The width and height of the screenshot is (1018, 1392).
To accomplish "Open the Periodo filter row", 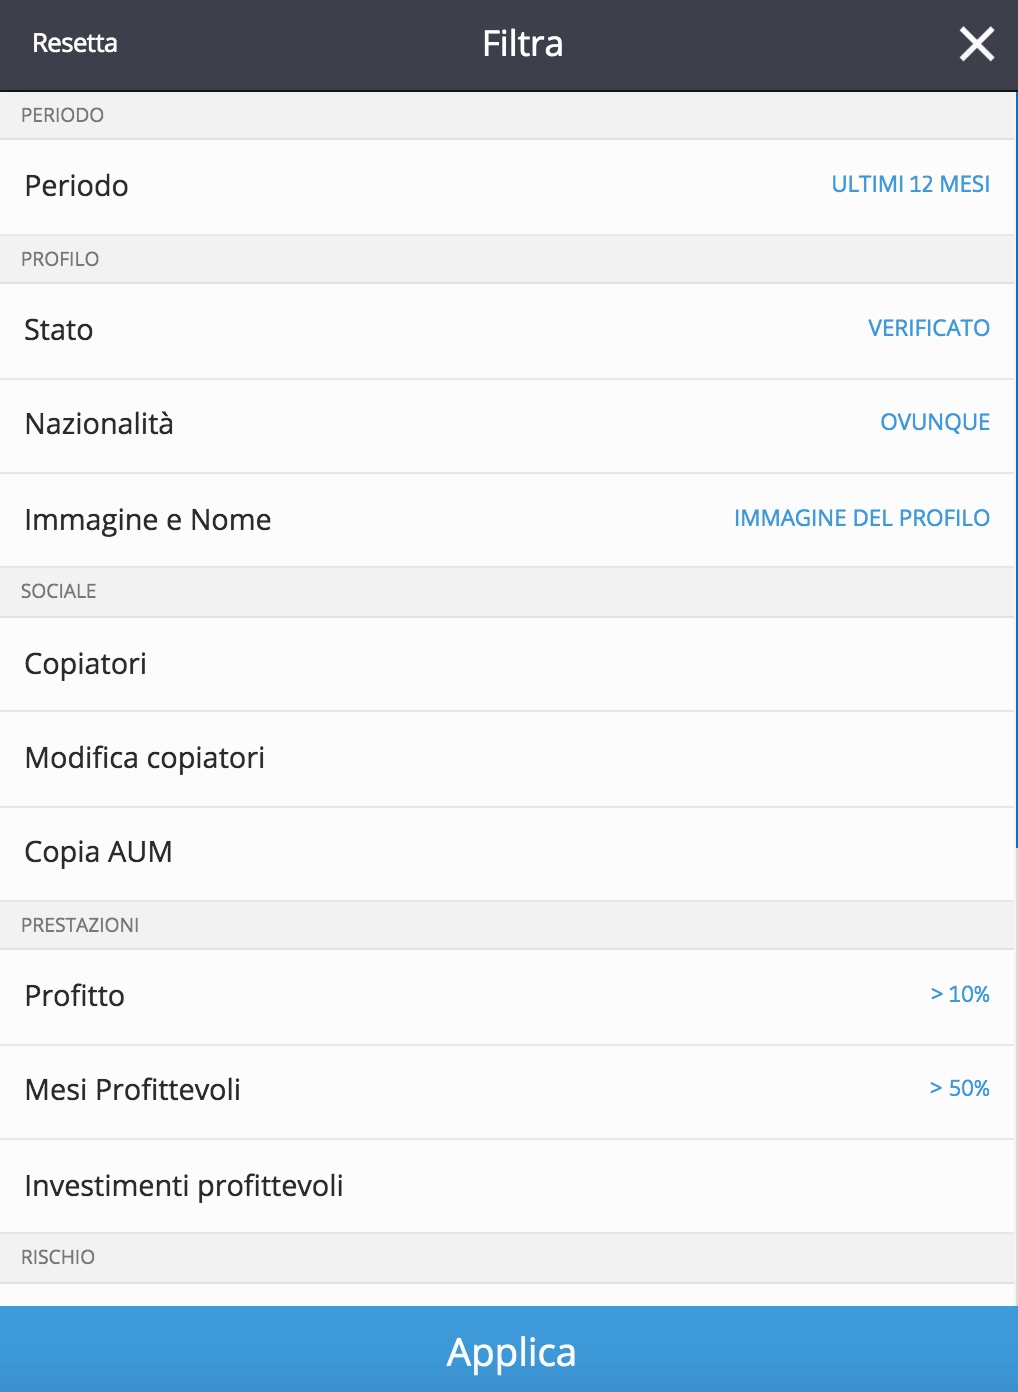I will click(507, 187).
